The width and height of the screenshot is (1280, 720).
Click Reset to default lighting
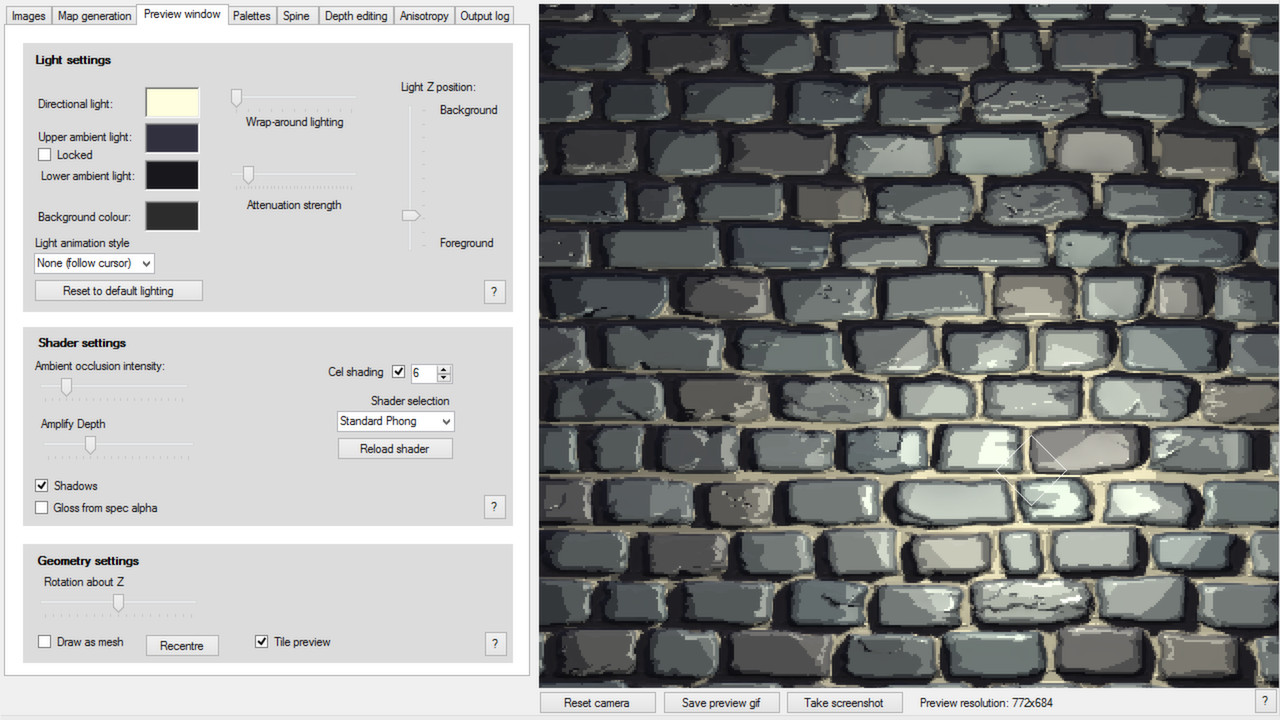118,290
